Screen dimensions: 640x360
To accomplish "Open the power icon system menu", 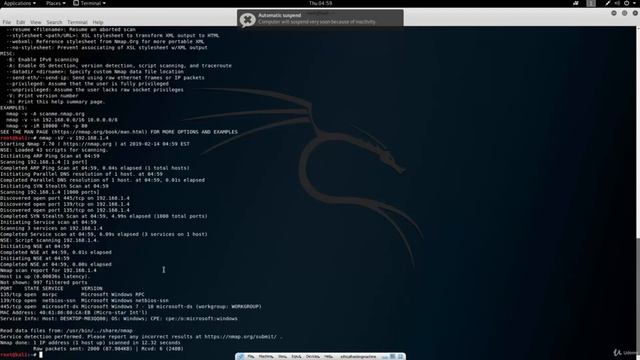I will [x=627, y=3].
